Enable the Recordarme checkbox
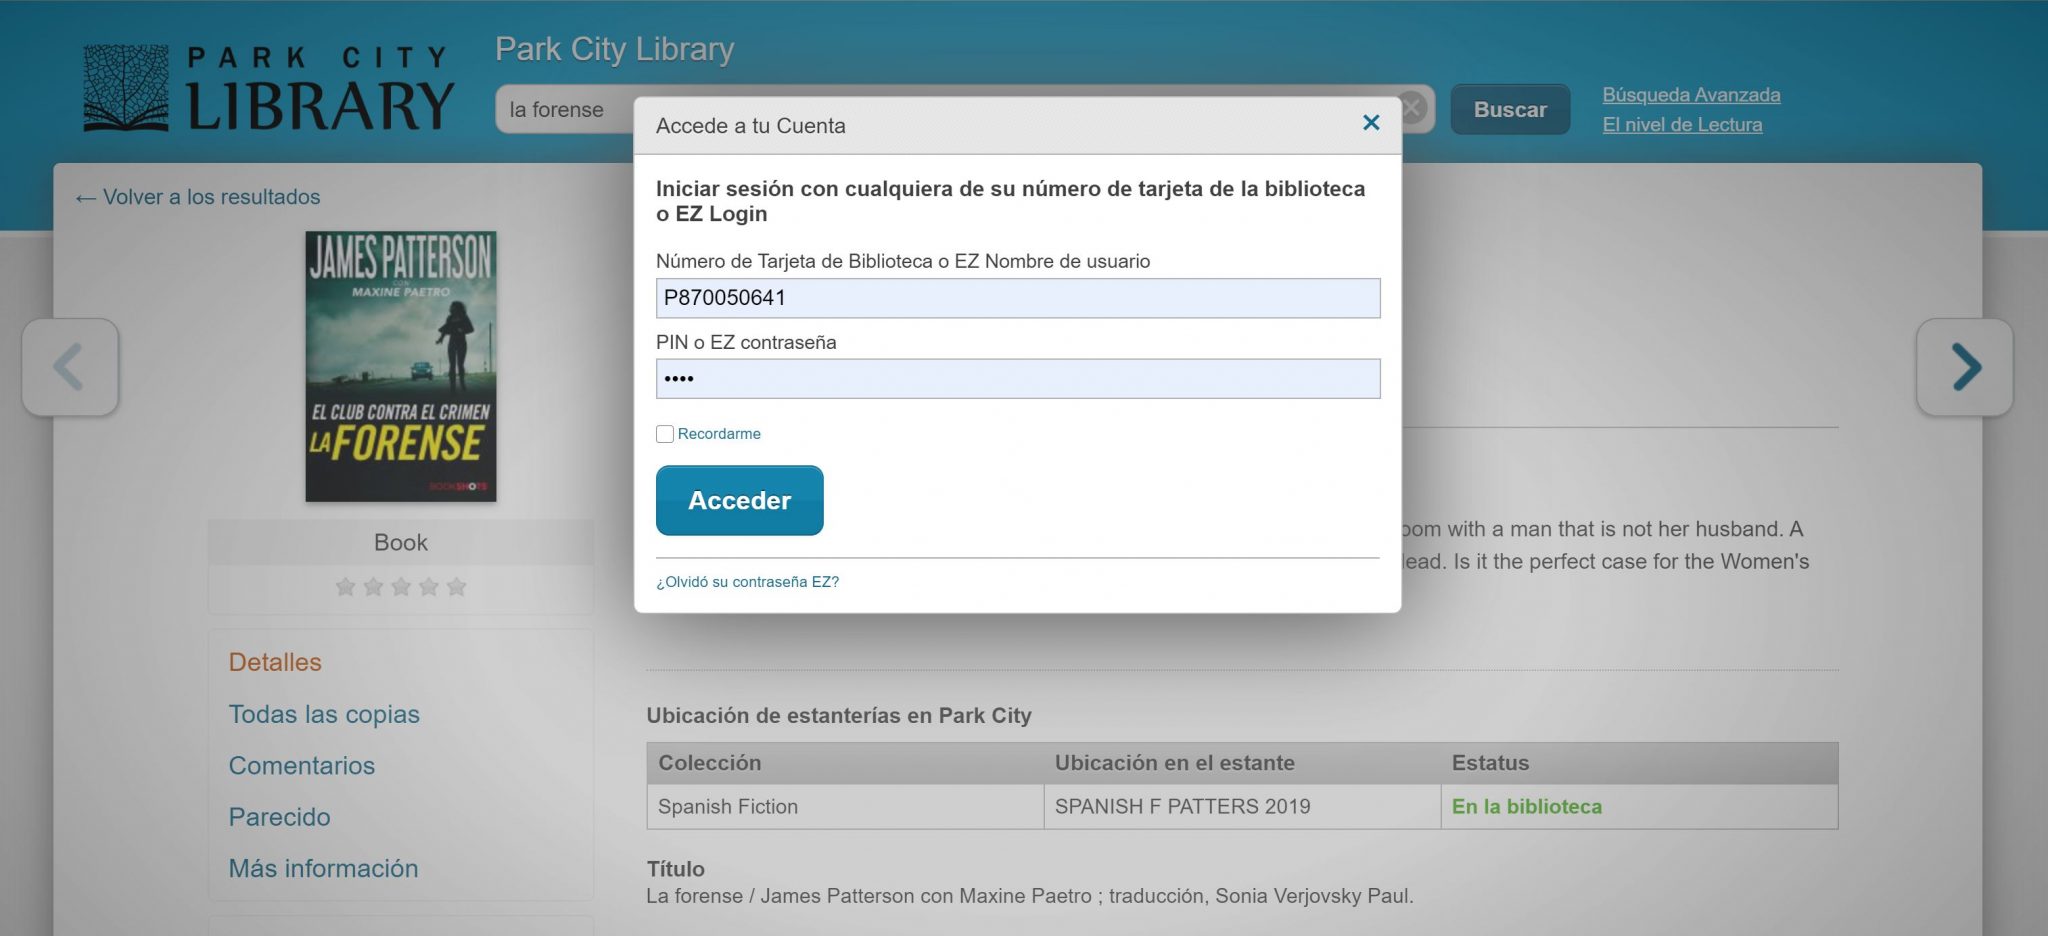Screen dimensions: 2048x936 pyautogui.click(x=665, y=434)
